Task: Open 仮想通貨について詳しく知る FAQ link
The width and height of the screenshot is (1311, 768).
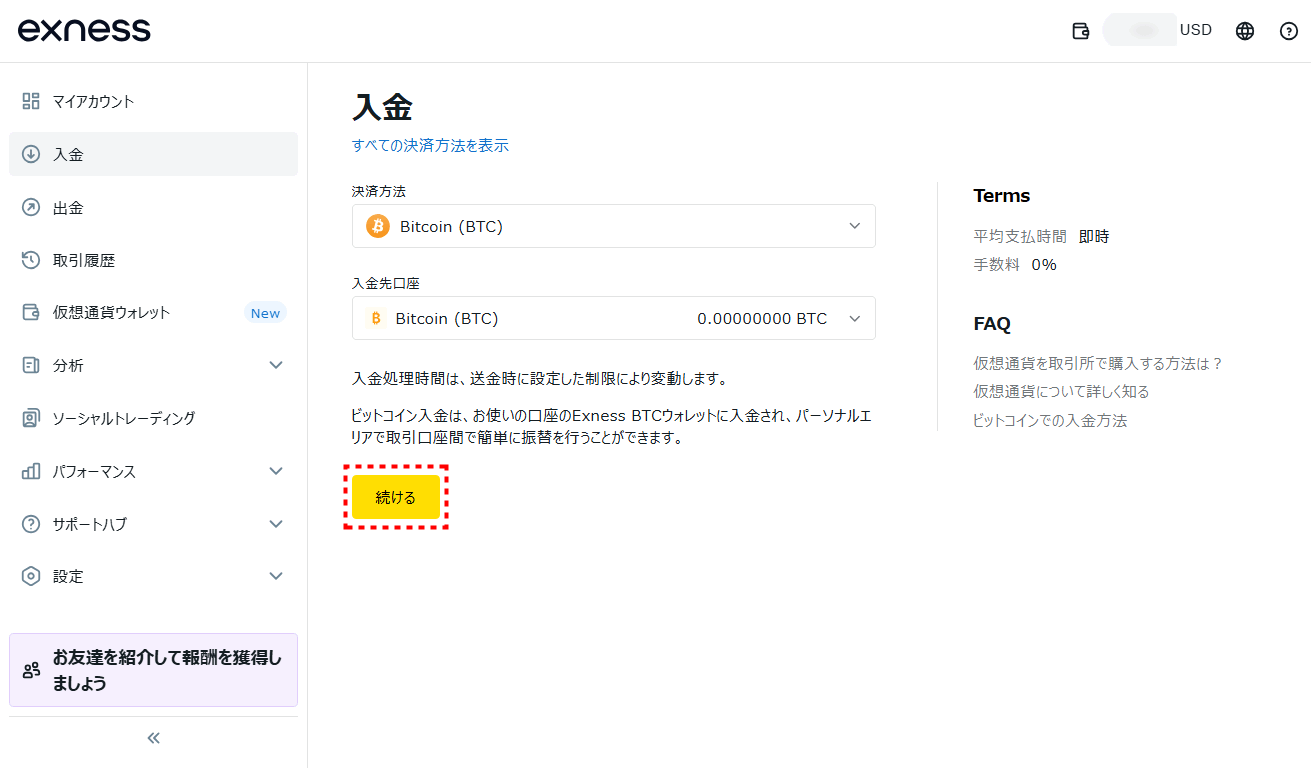Action: (1061, 391)
